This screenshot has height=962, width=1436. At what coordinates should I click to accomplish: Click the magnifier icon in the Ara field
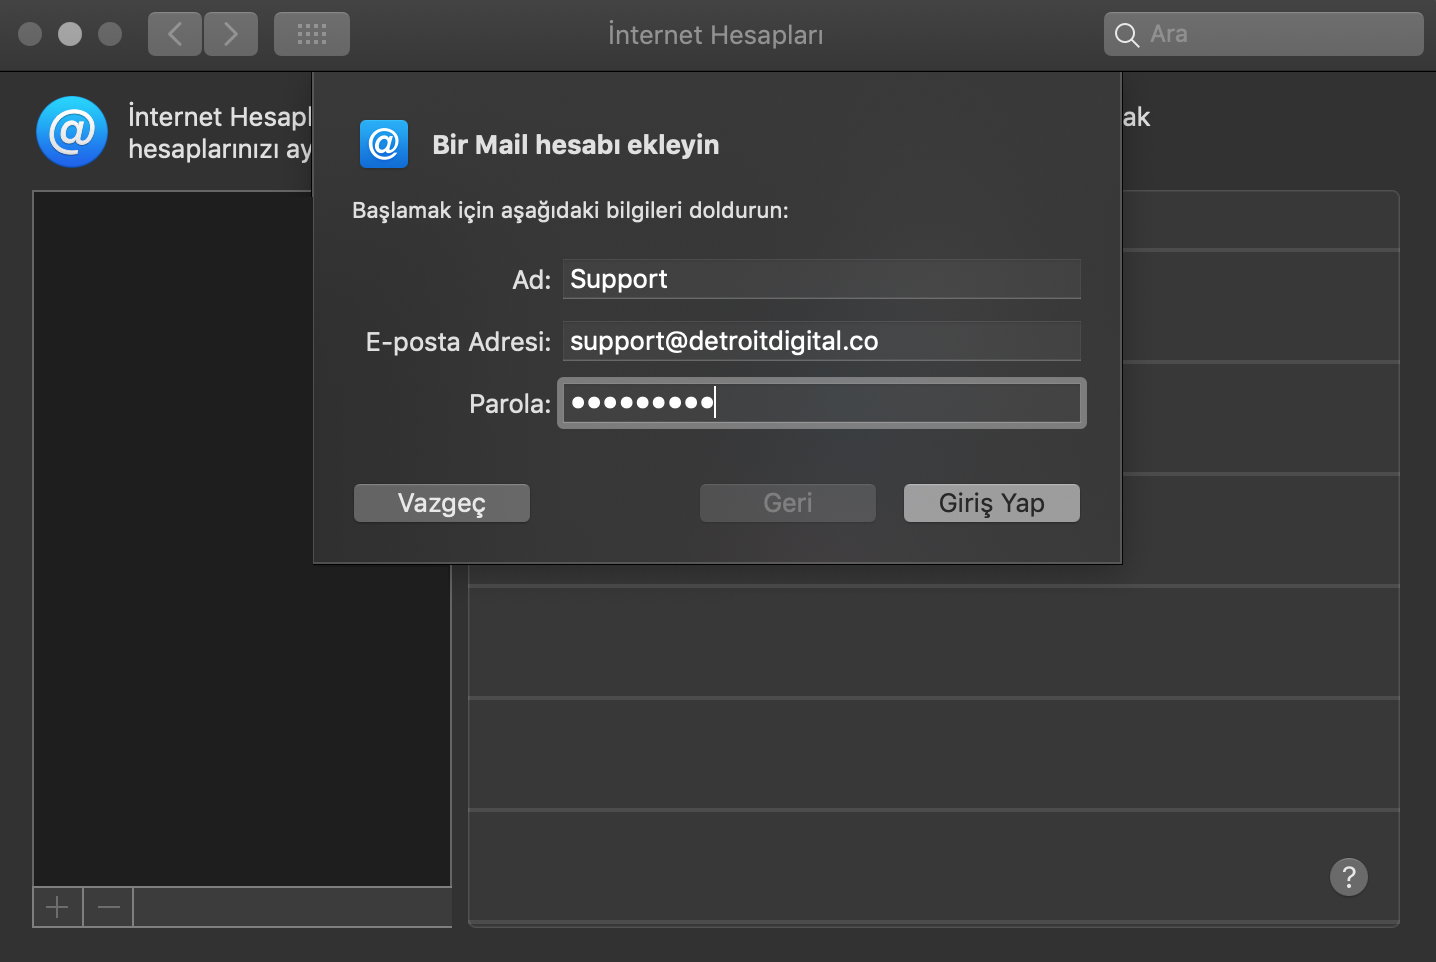1126,34
